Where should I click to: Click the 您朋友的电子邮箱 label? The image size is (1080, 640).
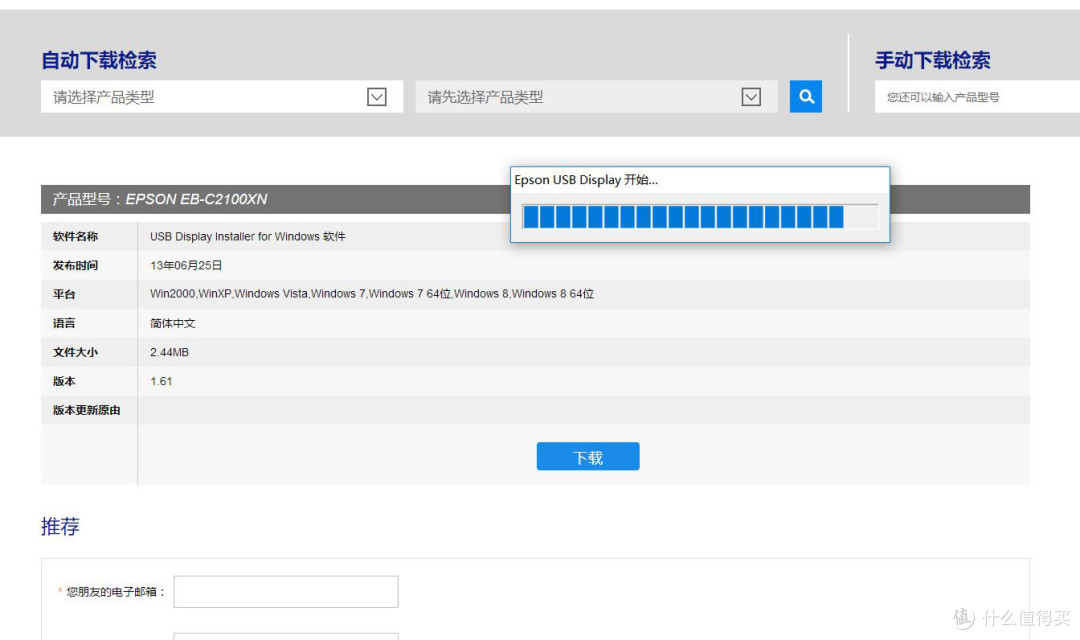(114, 592)
